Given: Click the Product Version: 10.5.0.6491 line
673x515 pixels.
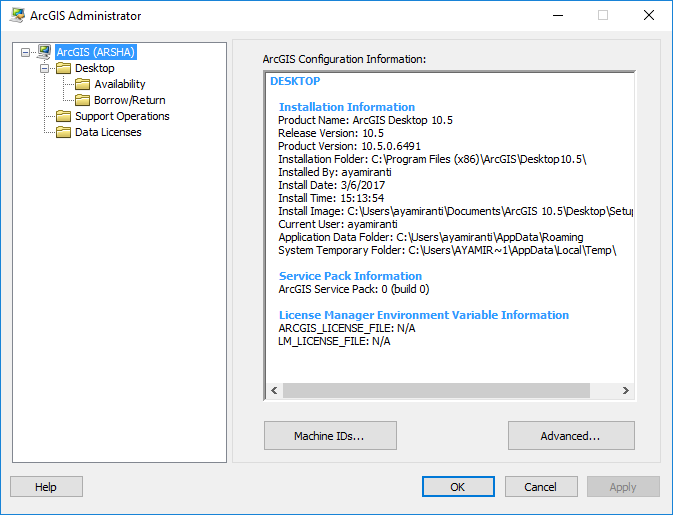Looking at the screenshot, I should pyautogui.click(x=349, y=146).
